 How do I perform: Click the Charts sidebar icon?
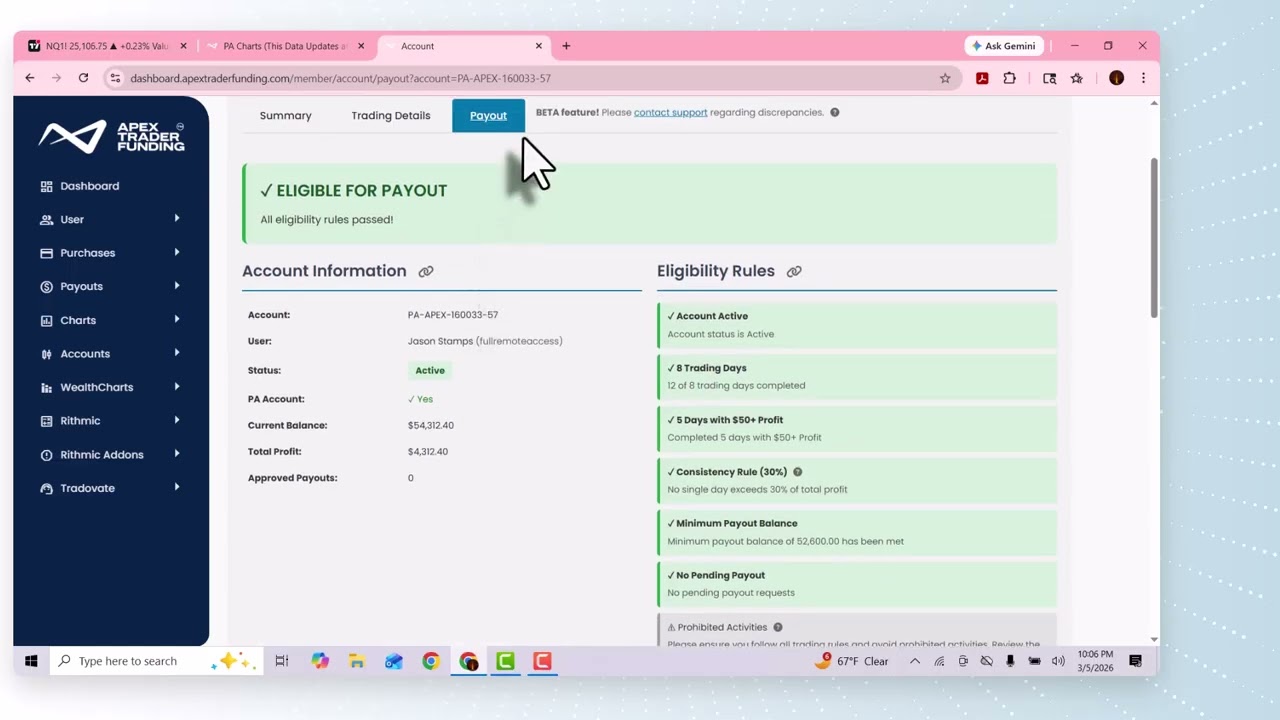point(46,320)
